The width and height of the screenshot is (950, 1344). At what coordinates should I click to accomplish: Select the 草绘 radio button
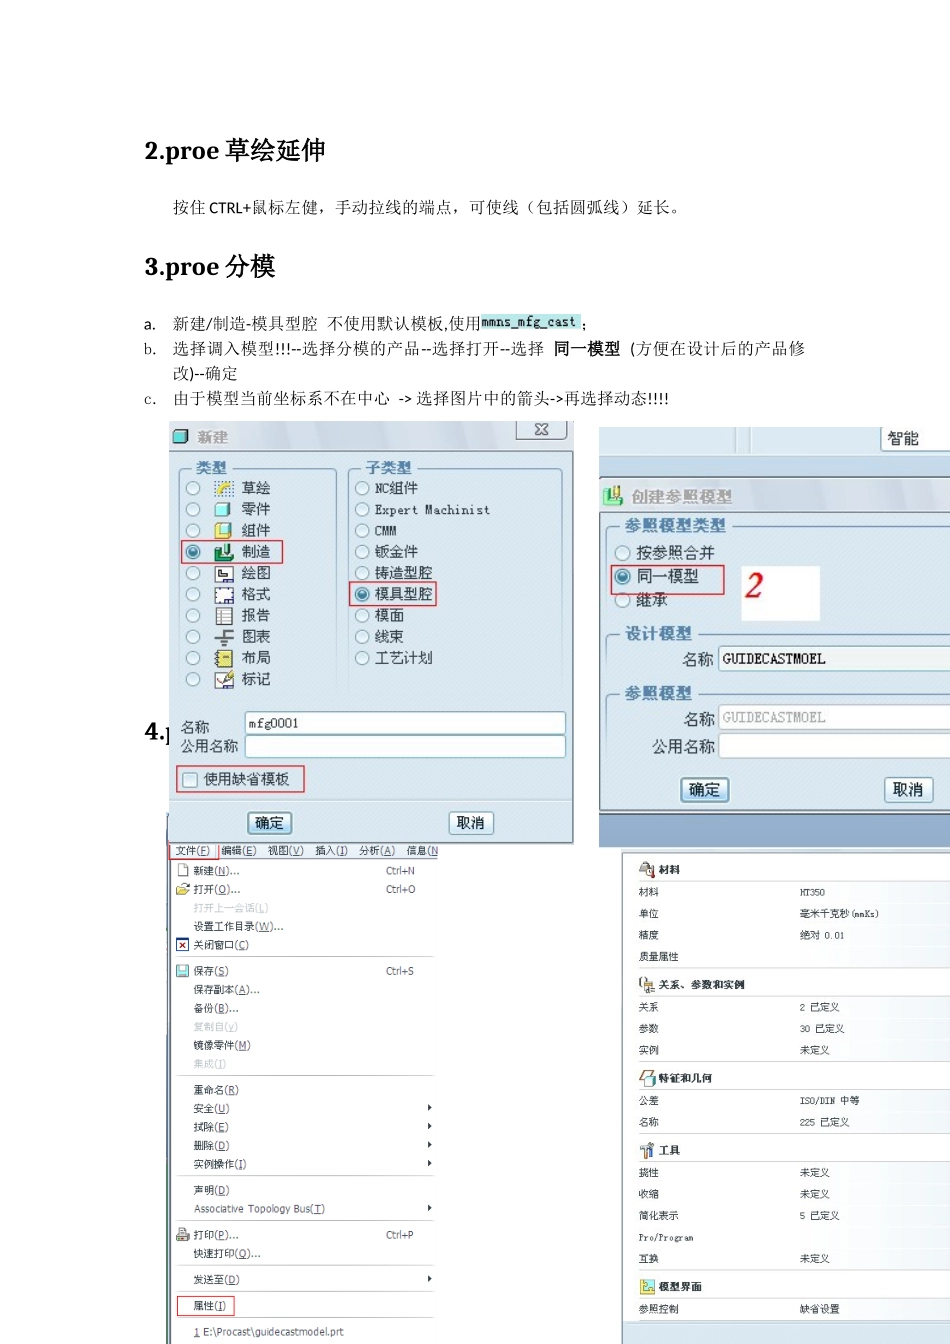click(193, 488)
